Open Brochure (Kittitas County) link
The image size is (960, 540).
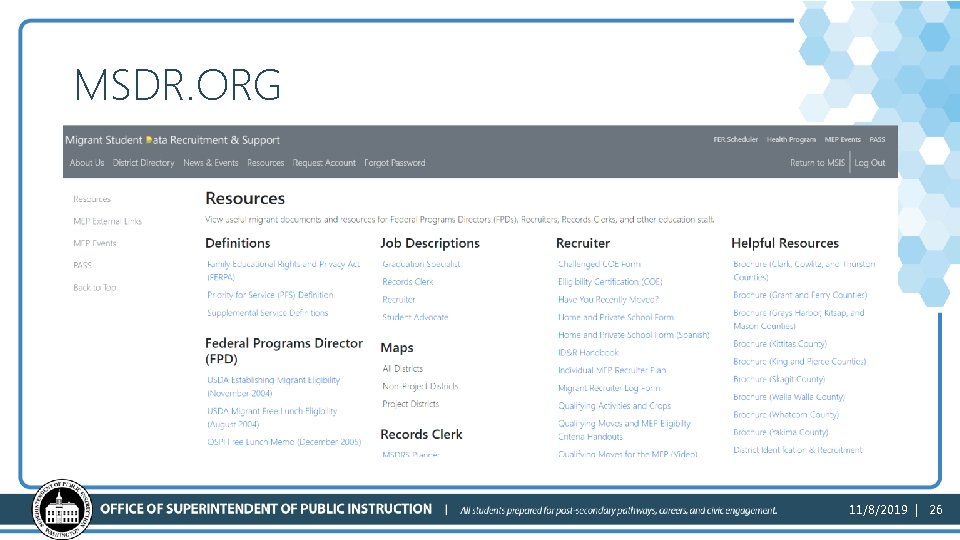[x=779, y=343]
